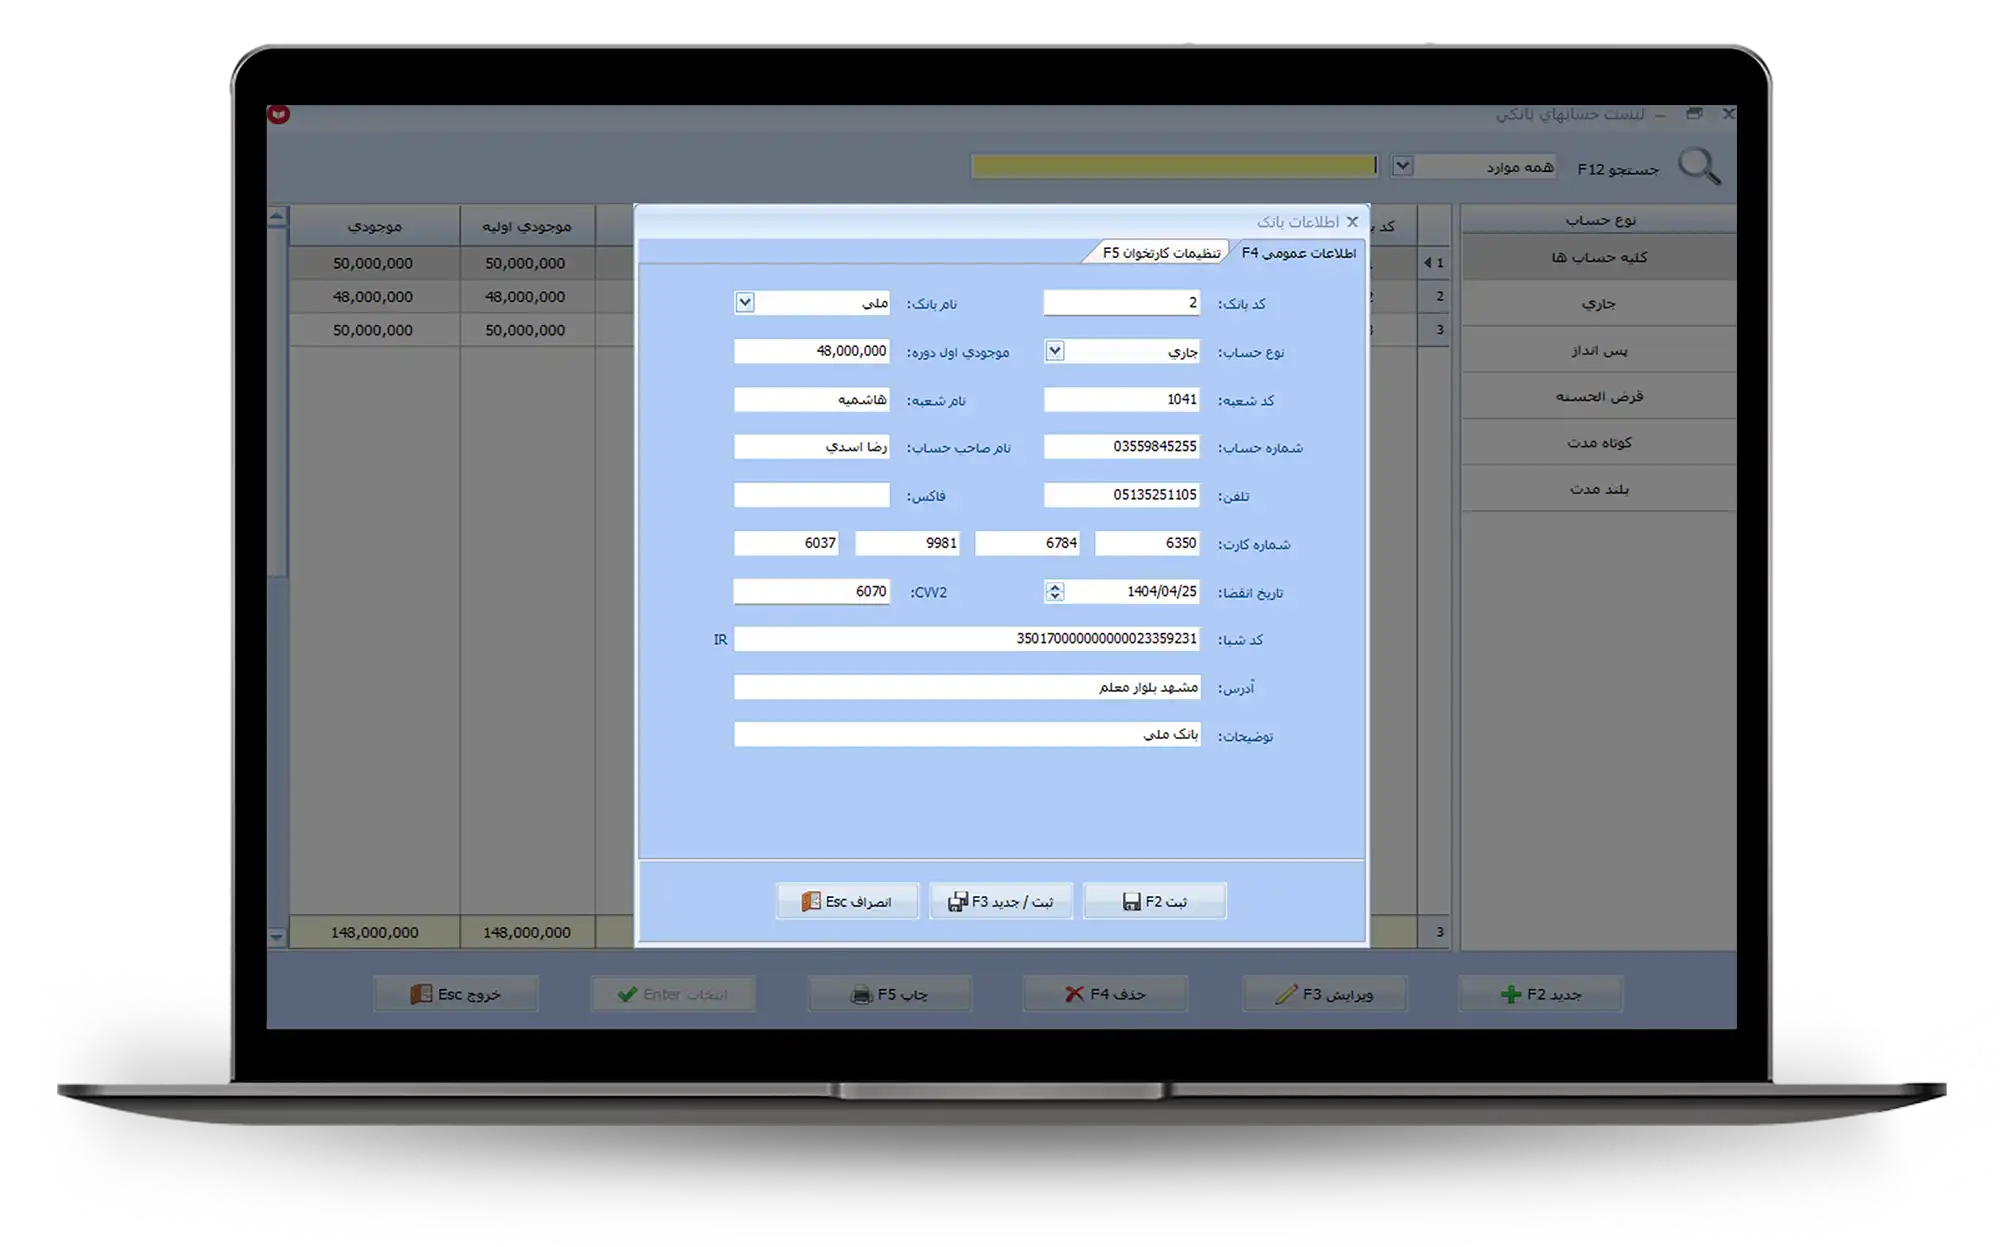Switch to card reader settings F5 tab
Screen dimensions: 2000x1247
1160,253
